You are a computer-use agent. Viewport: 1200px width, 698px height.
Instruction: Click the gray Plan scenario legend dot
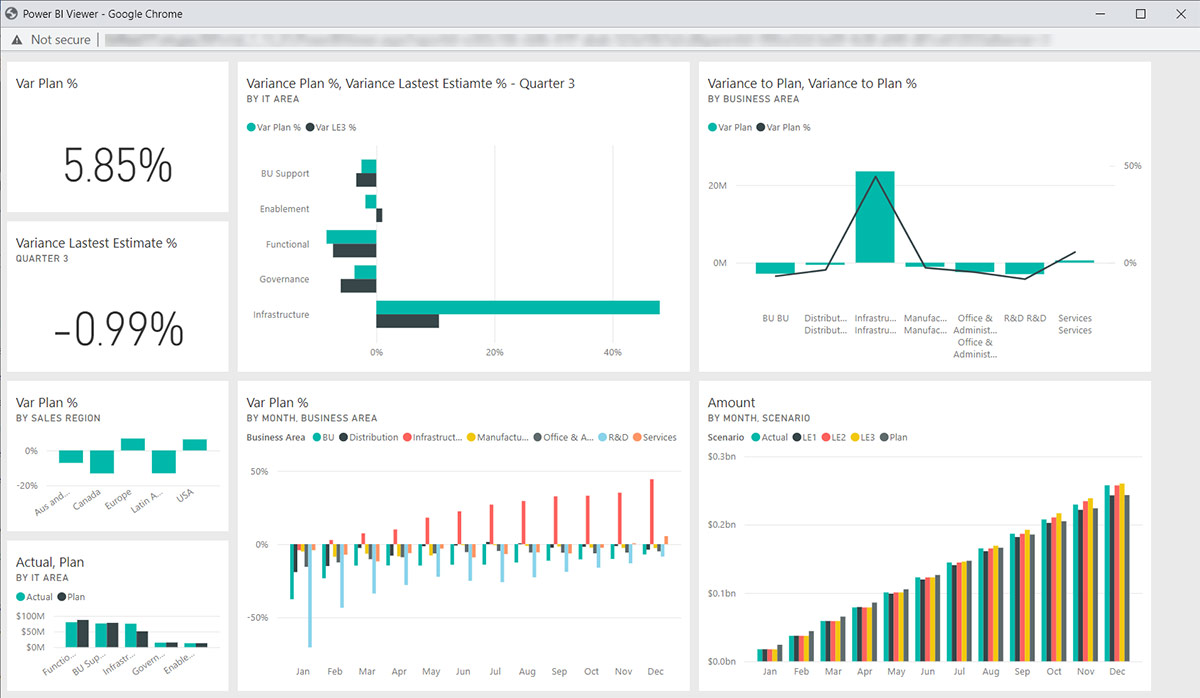[885, 437]
